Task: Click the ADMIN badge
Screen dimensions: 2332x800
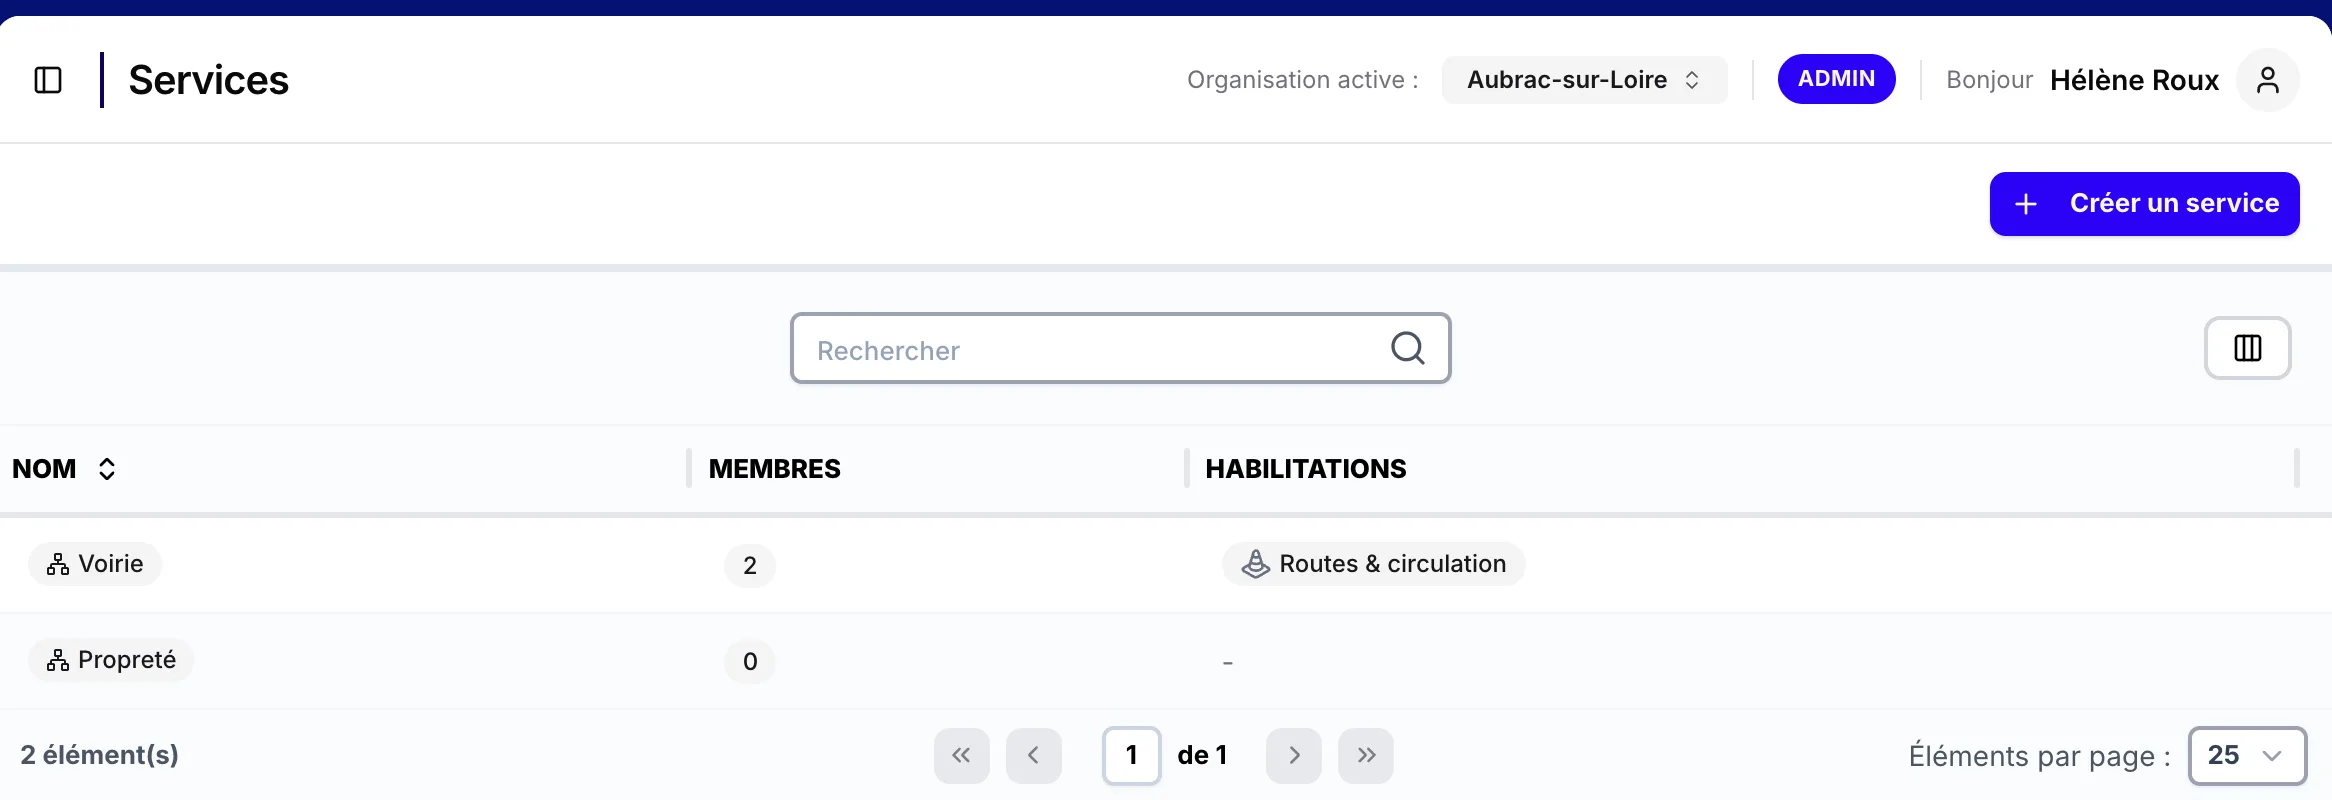Action: point(1836,79)
